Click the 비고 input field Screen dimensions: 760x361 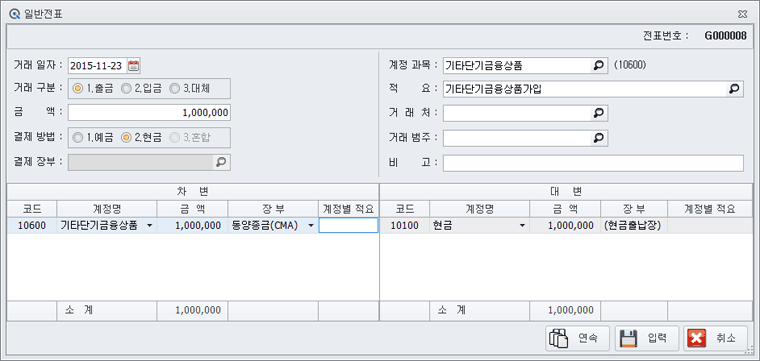pos(593,163)
